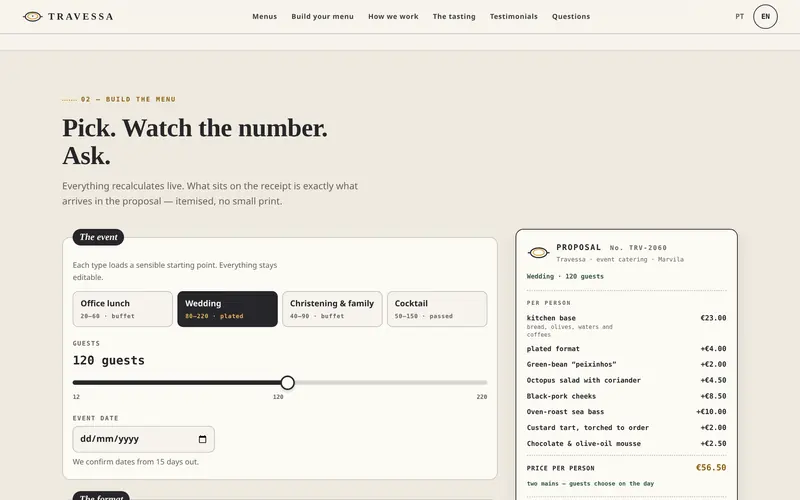800x500 pixels.
Task: Select the Wedding event type card
Action: click(228, 309)
